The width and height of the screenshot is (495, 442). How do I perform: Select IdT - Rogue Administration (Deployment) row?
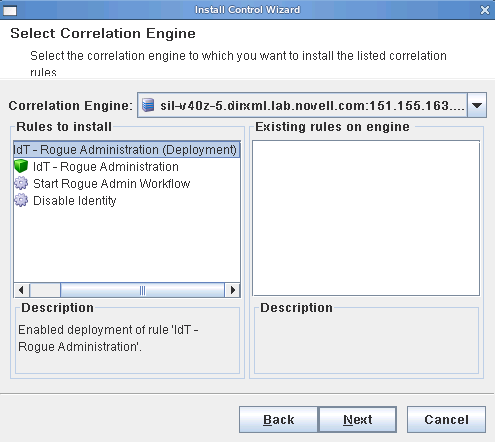click(x=127, y=149)
